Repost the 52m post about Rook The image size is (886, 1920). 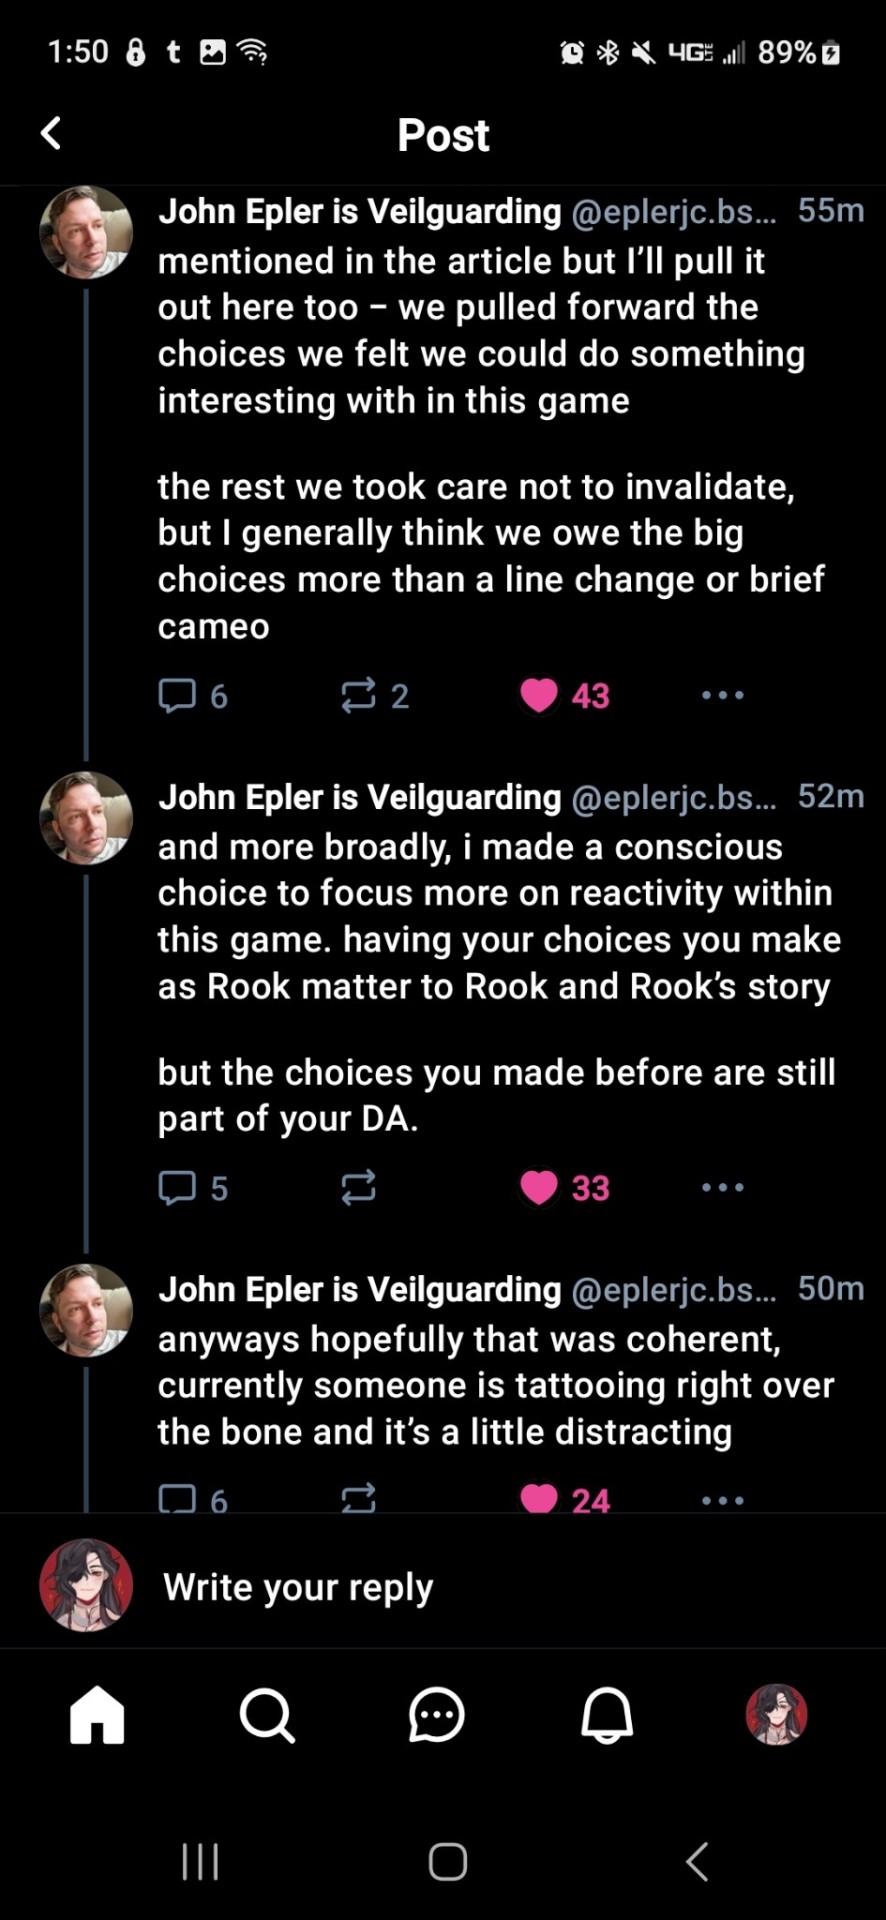click(358, 1187)
